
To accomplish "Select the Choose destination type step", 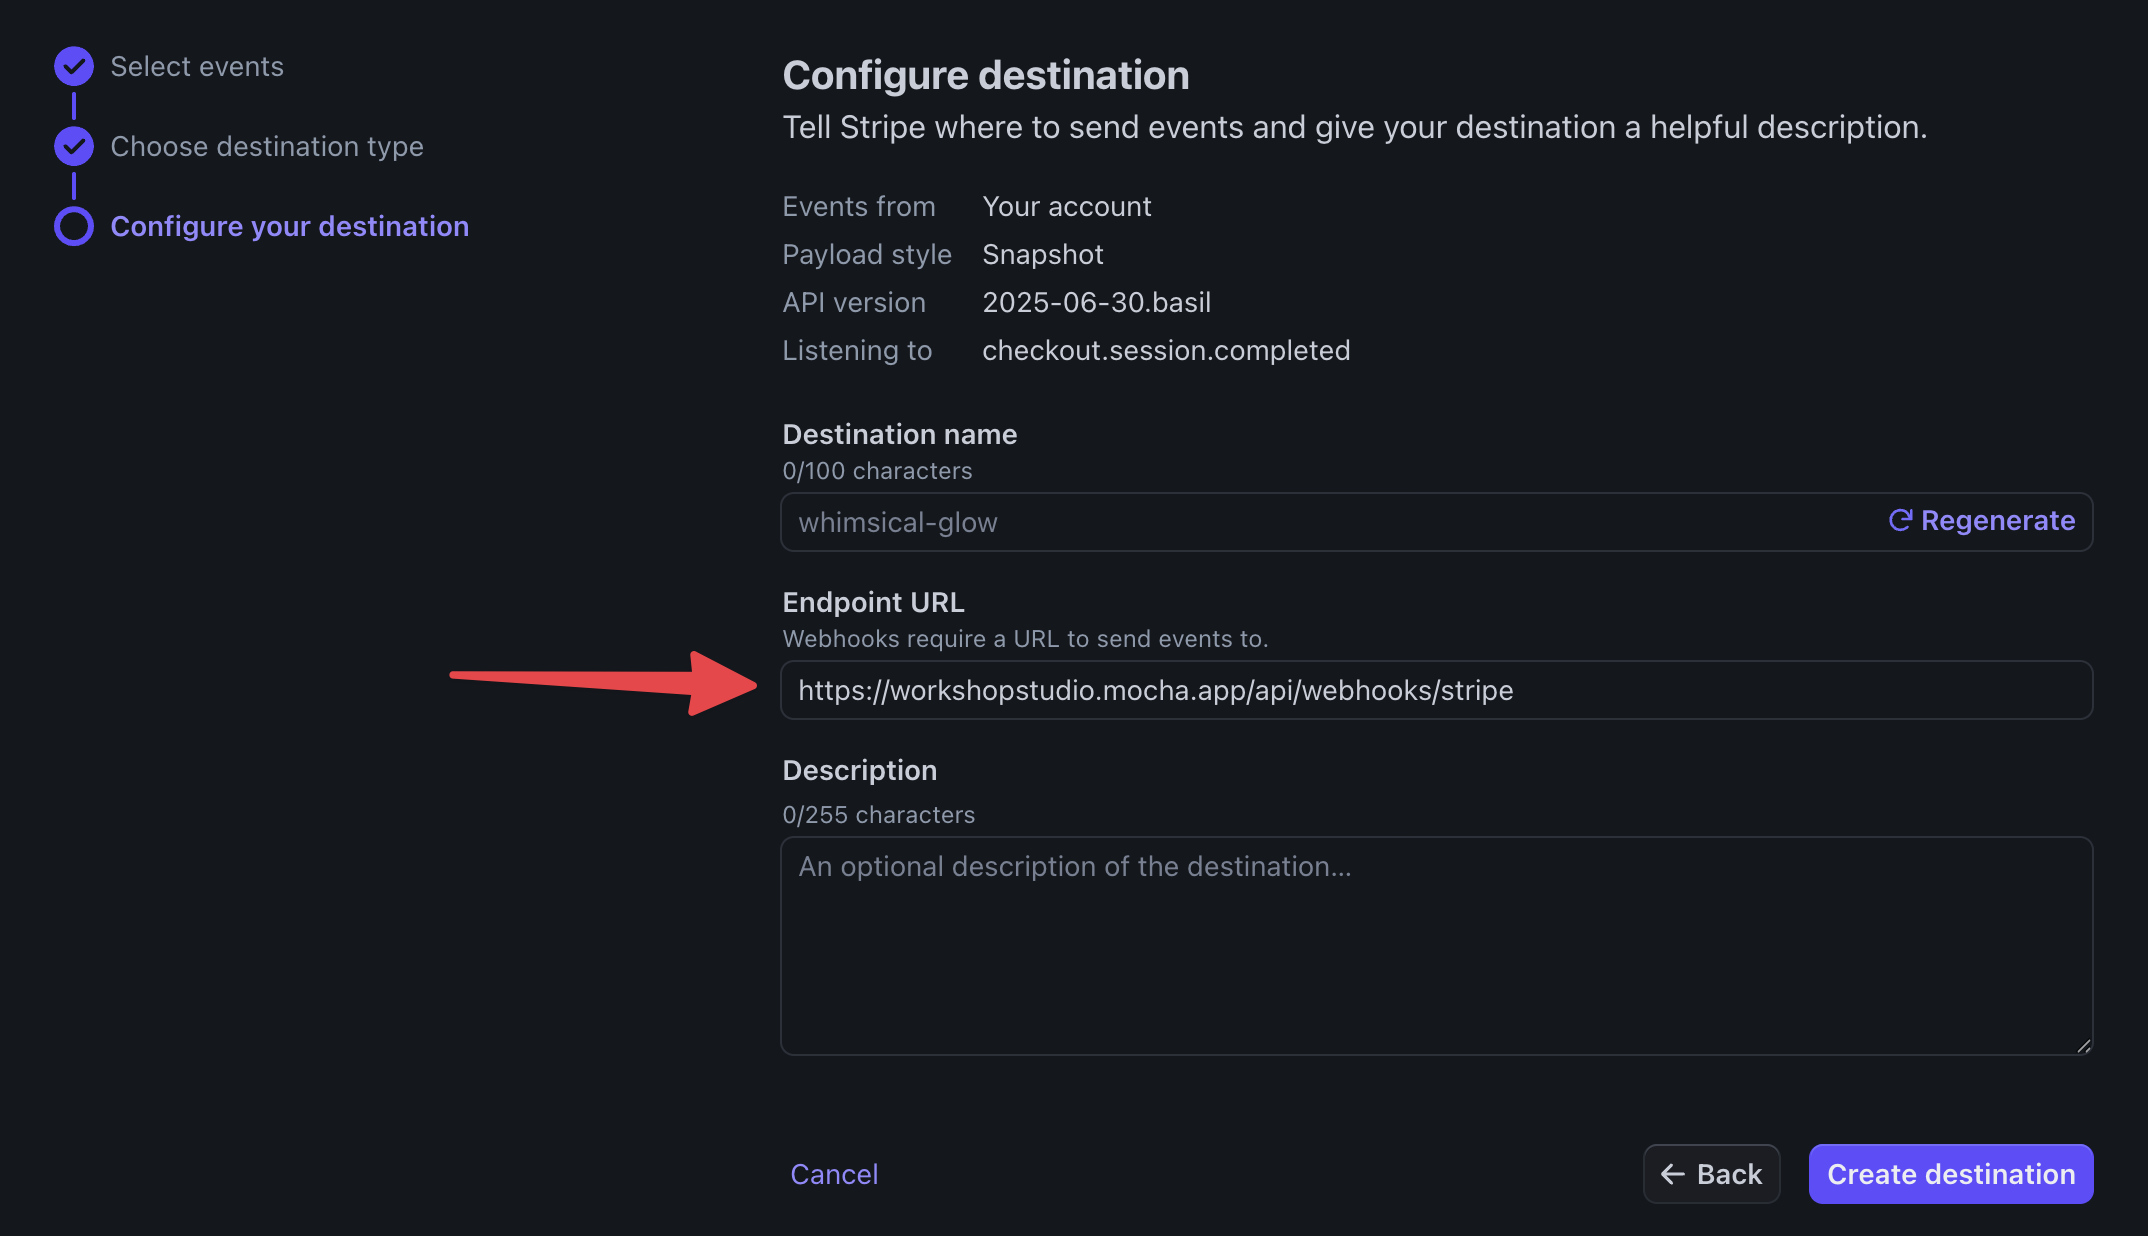I will 267,146.
